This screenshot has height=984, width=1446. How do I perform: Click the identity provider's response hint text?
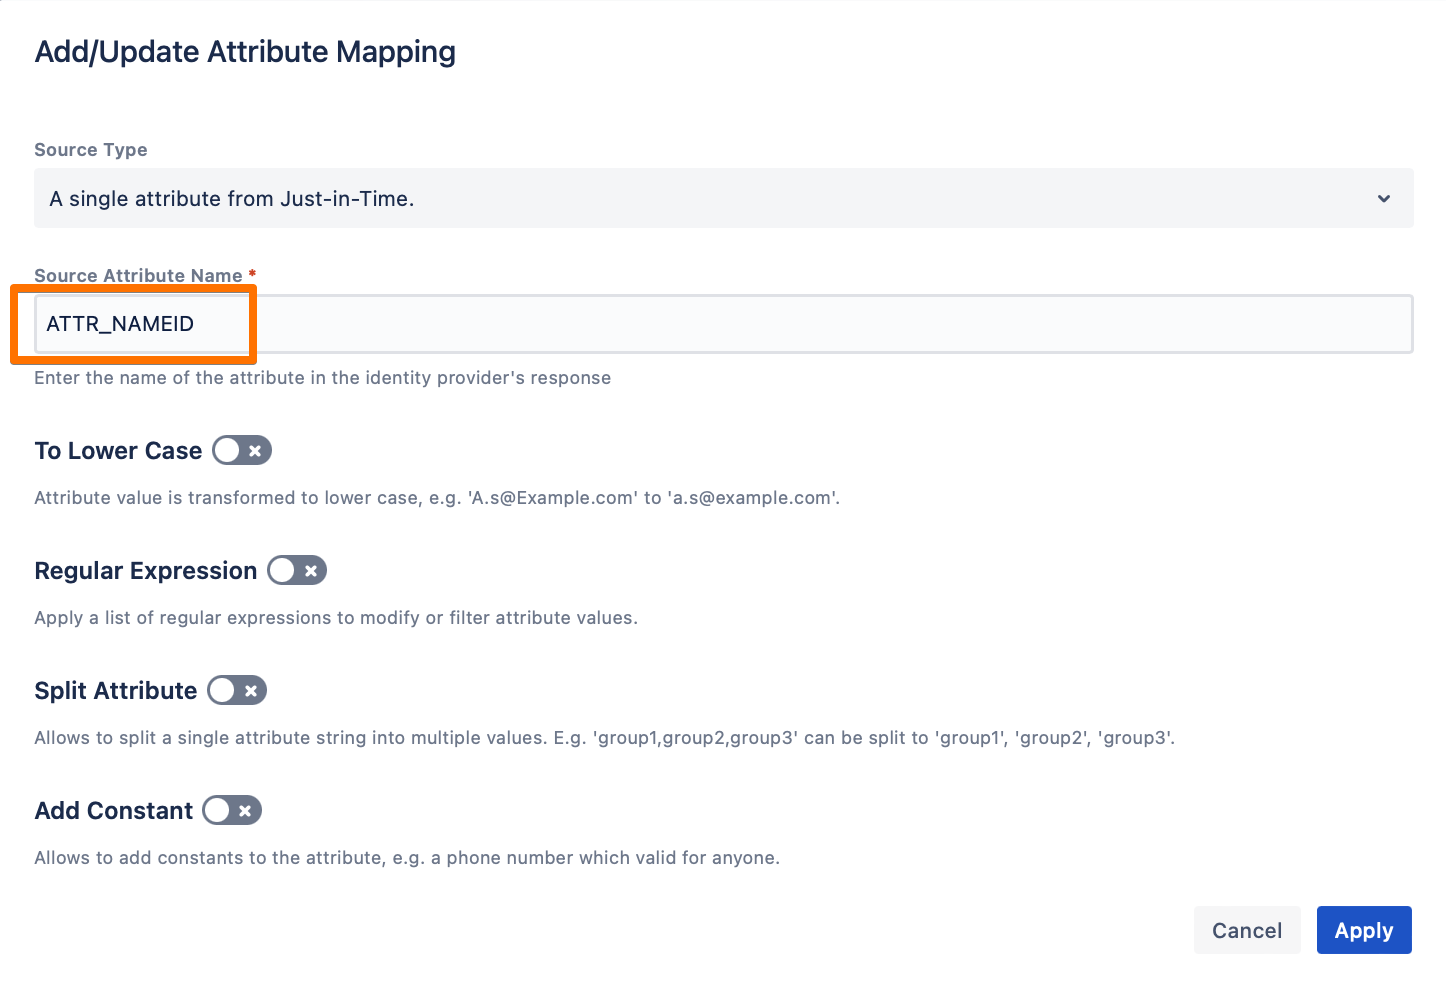coord(322,378)
